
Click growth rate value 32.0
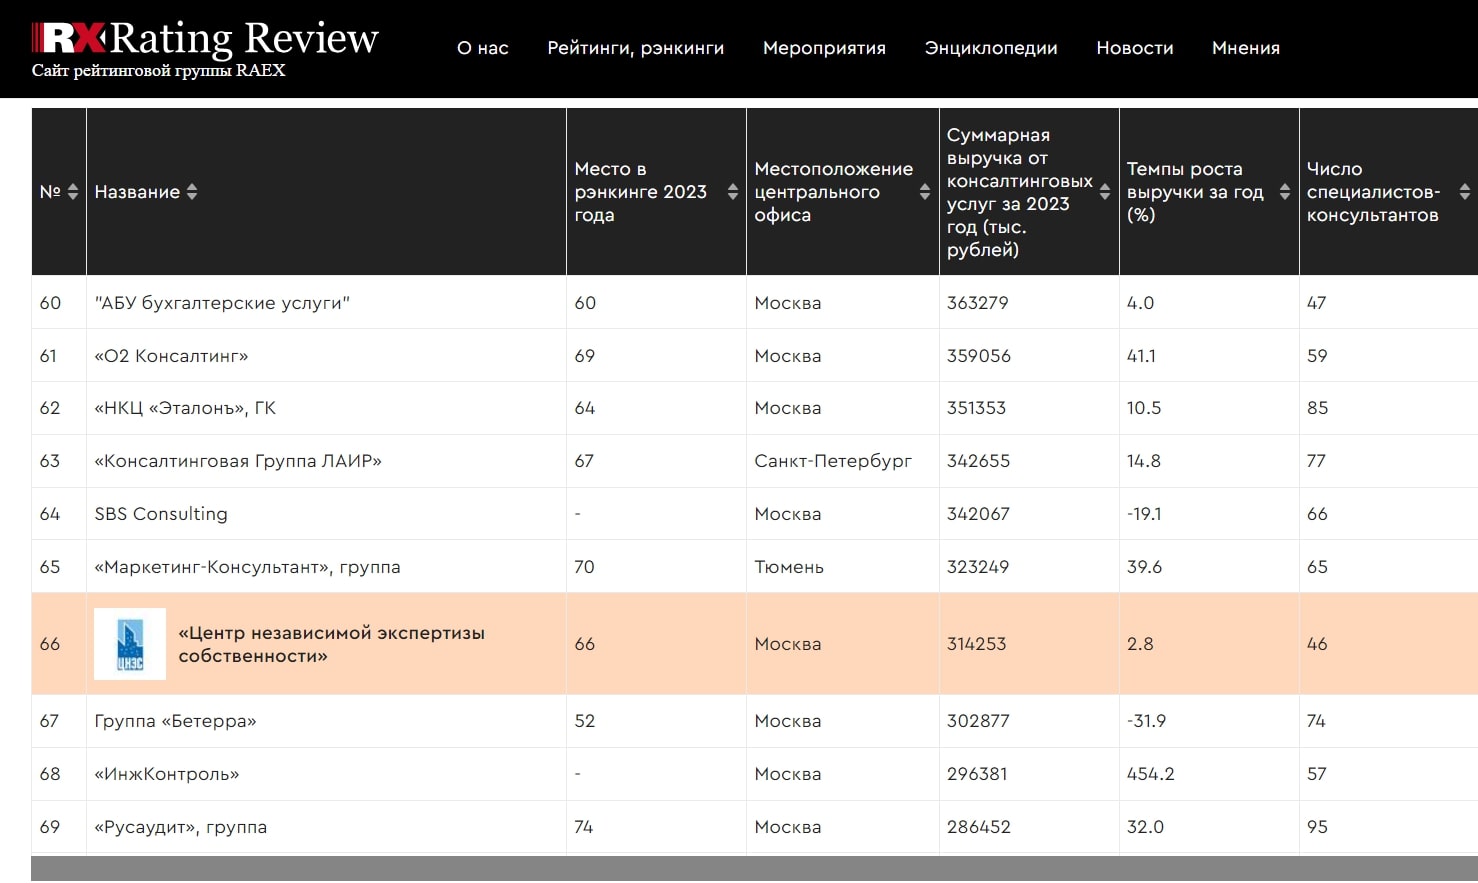coord(1146,827)
